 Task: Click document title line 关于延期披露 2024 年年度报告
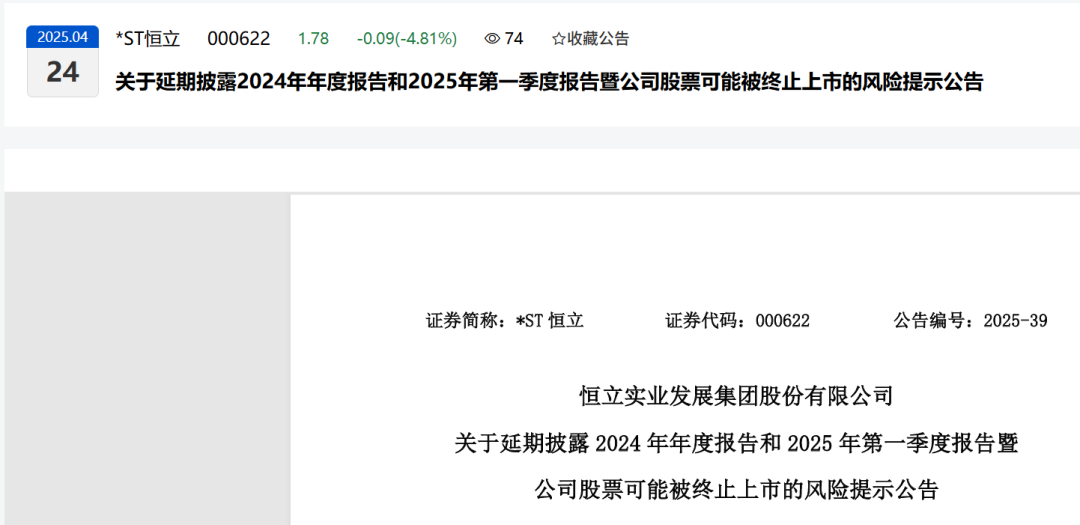click(736, 444)
